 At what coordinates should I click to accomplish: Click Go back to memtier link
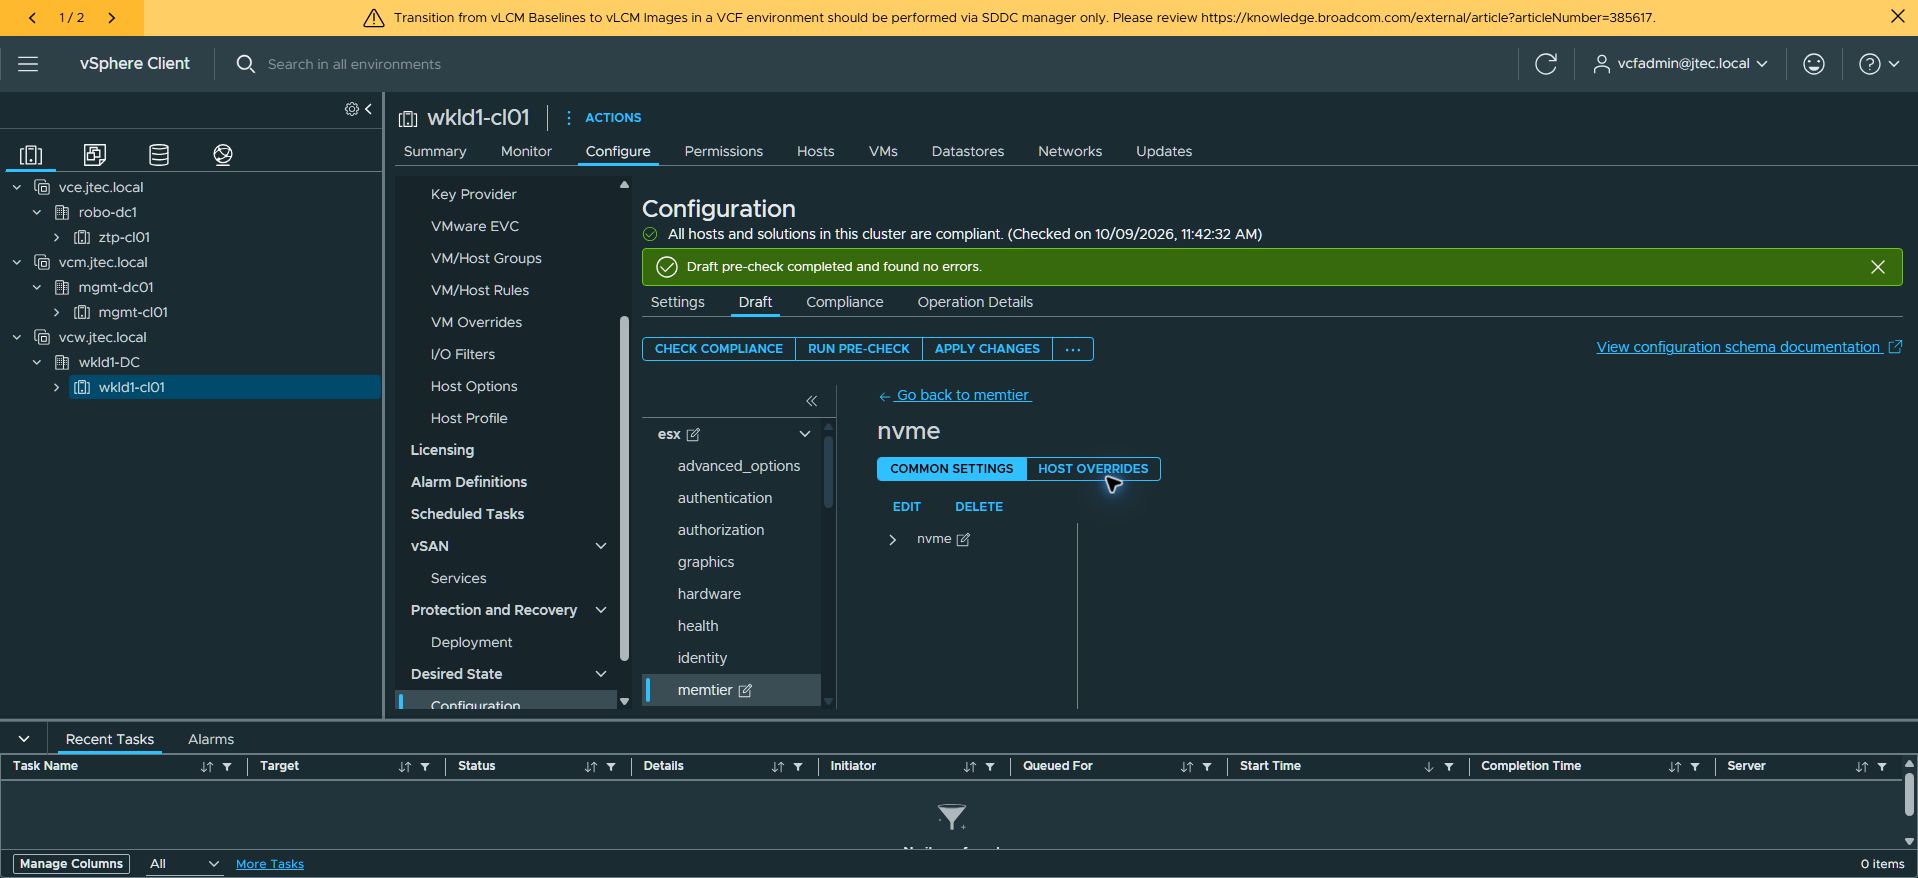click(x=955, y=395)
